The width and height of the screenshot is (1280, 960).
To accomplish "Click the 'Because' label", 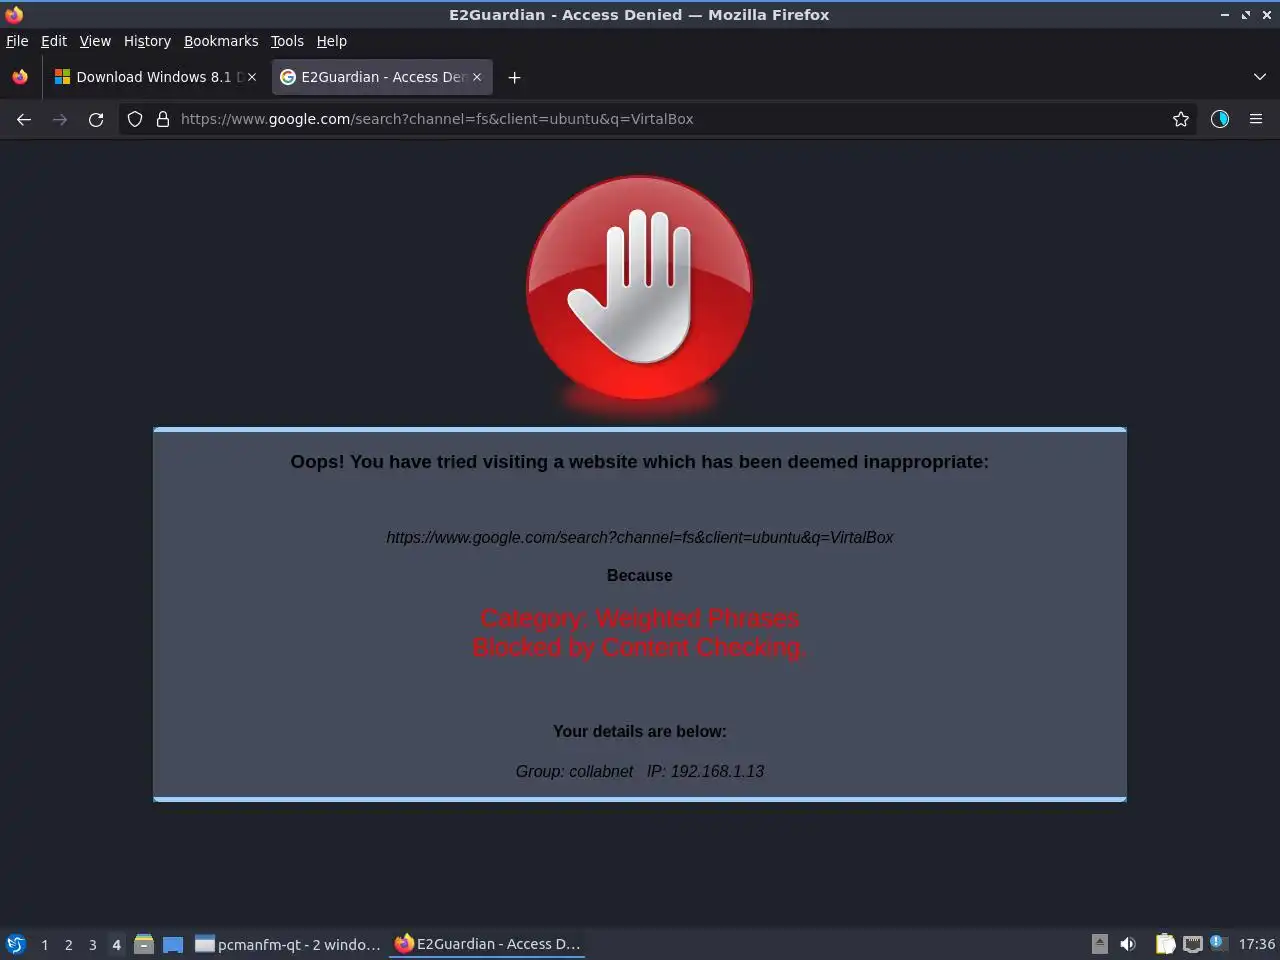I will click(x=640, y=575).
